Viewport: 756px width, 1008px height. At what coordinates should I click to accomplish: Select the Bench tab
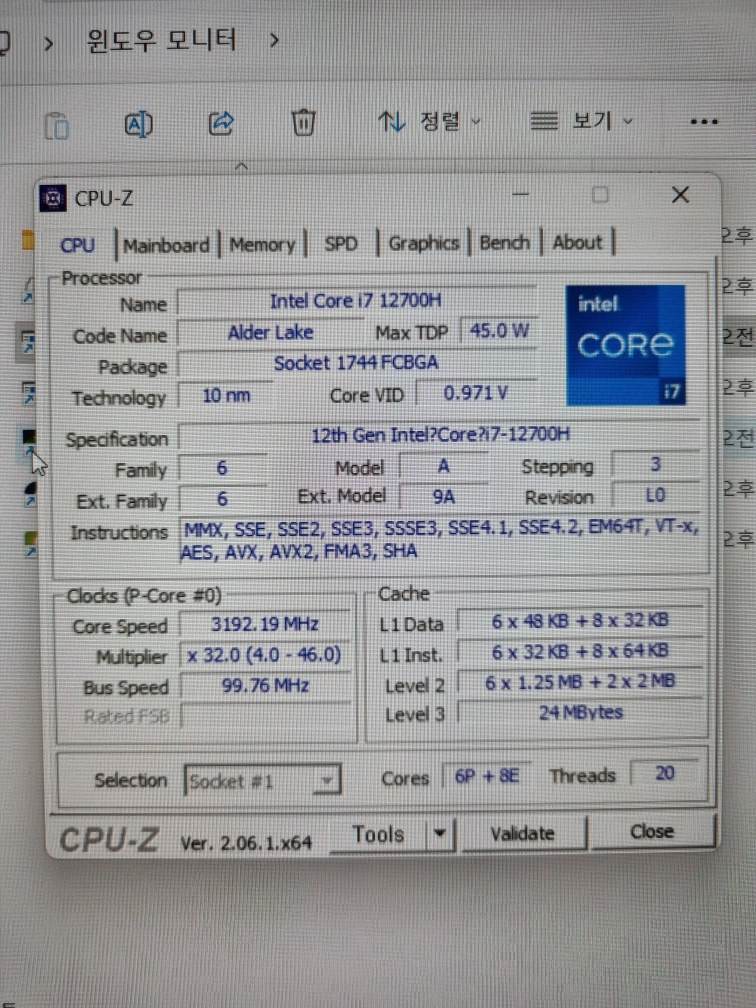pos(504,243)
